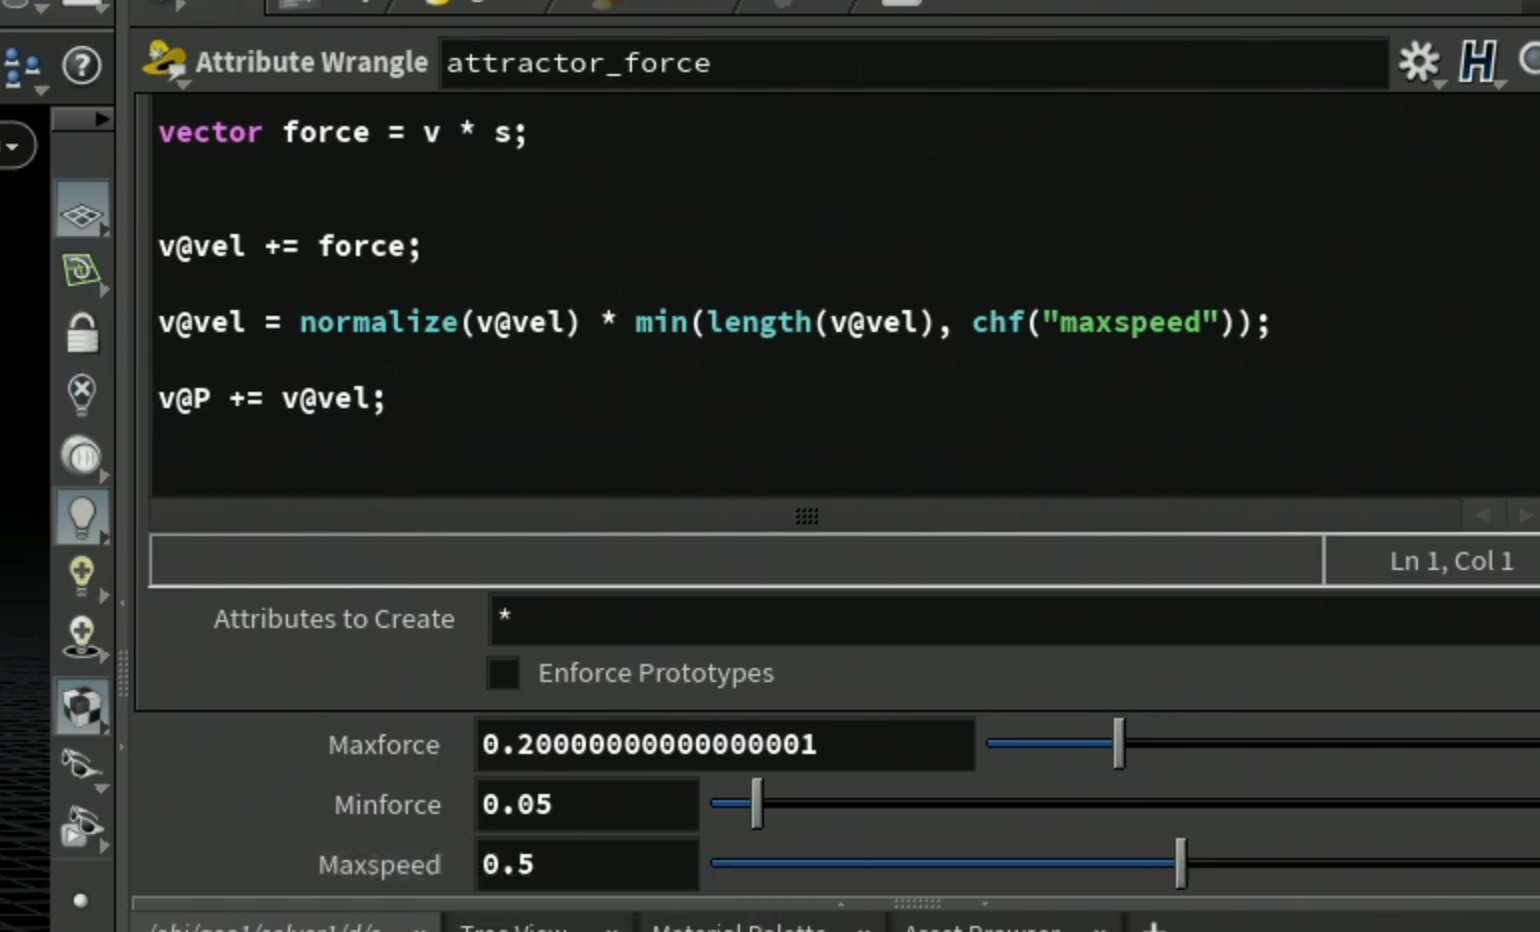Click the Attributes to Create field
1540x932 pixels.
point(1014,619)
